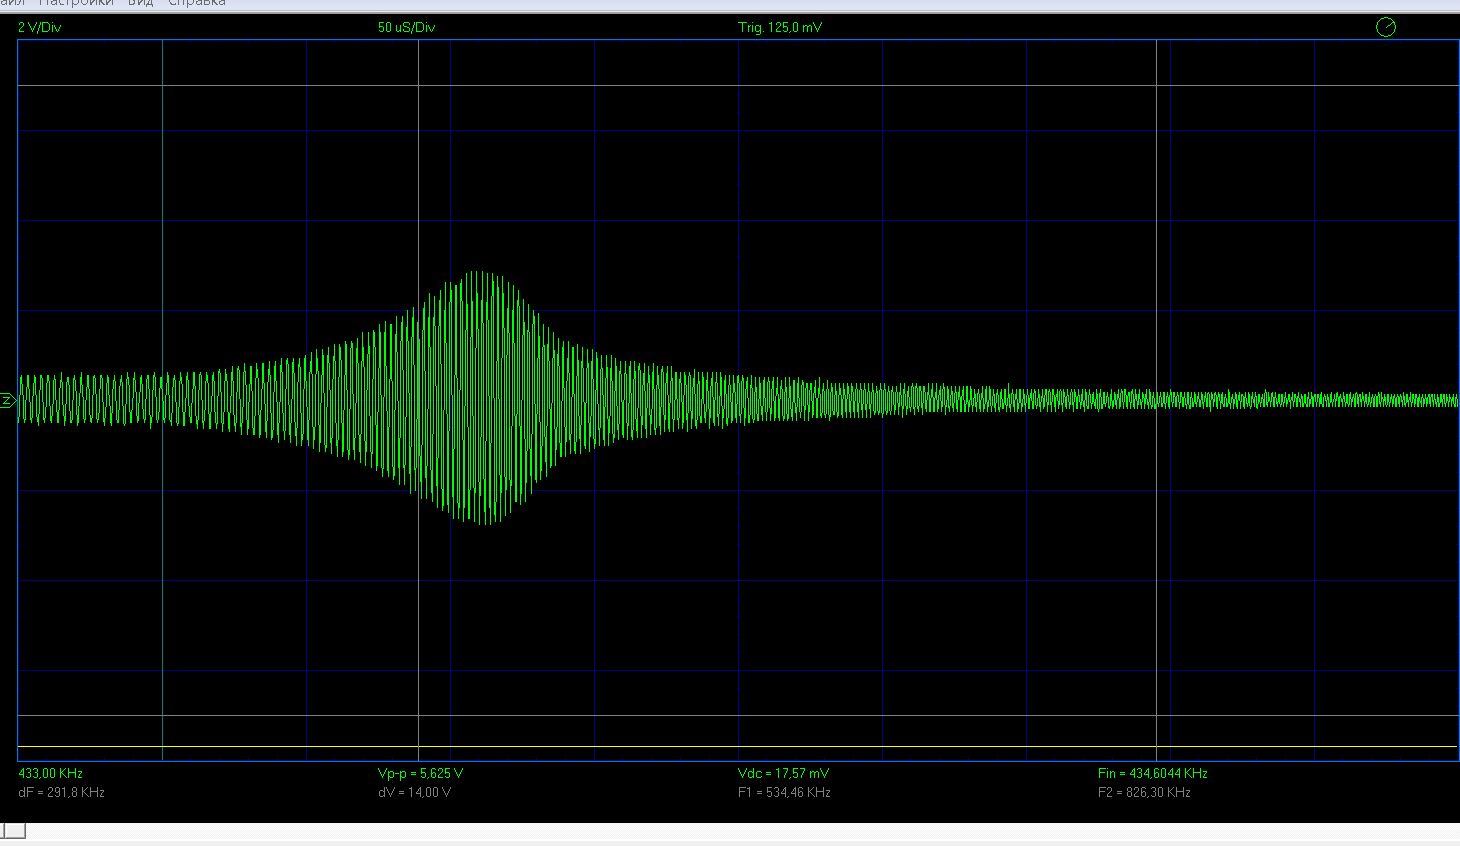
Task: Click the 433,00 KHz frequency readout
Action: click(x=50, y=773)
